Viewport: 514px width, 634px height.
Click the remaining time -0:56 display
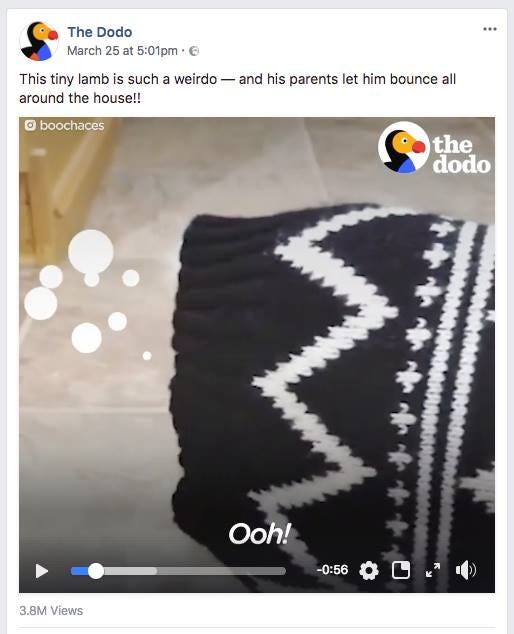(x=332, y=570)
